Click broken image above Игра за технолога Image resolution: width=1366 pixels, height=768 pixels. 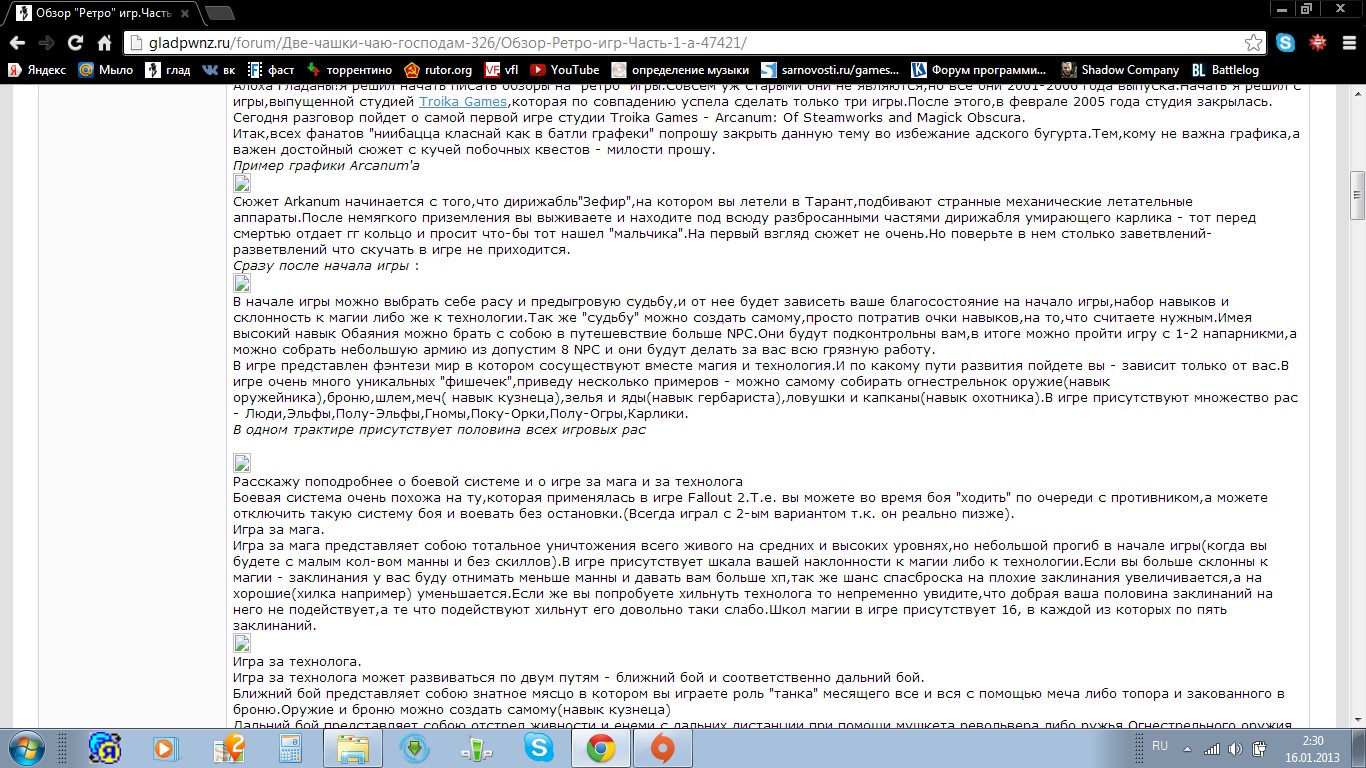pyautogui.click(x=242, y=643)
